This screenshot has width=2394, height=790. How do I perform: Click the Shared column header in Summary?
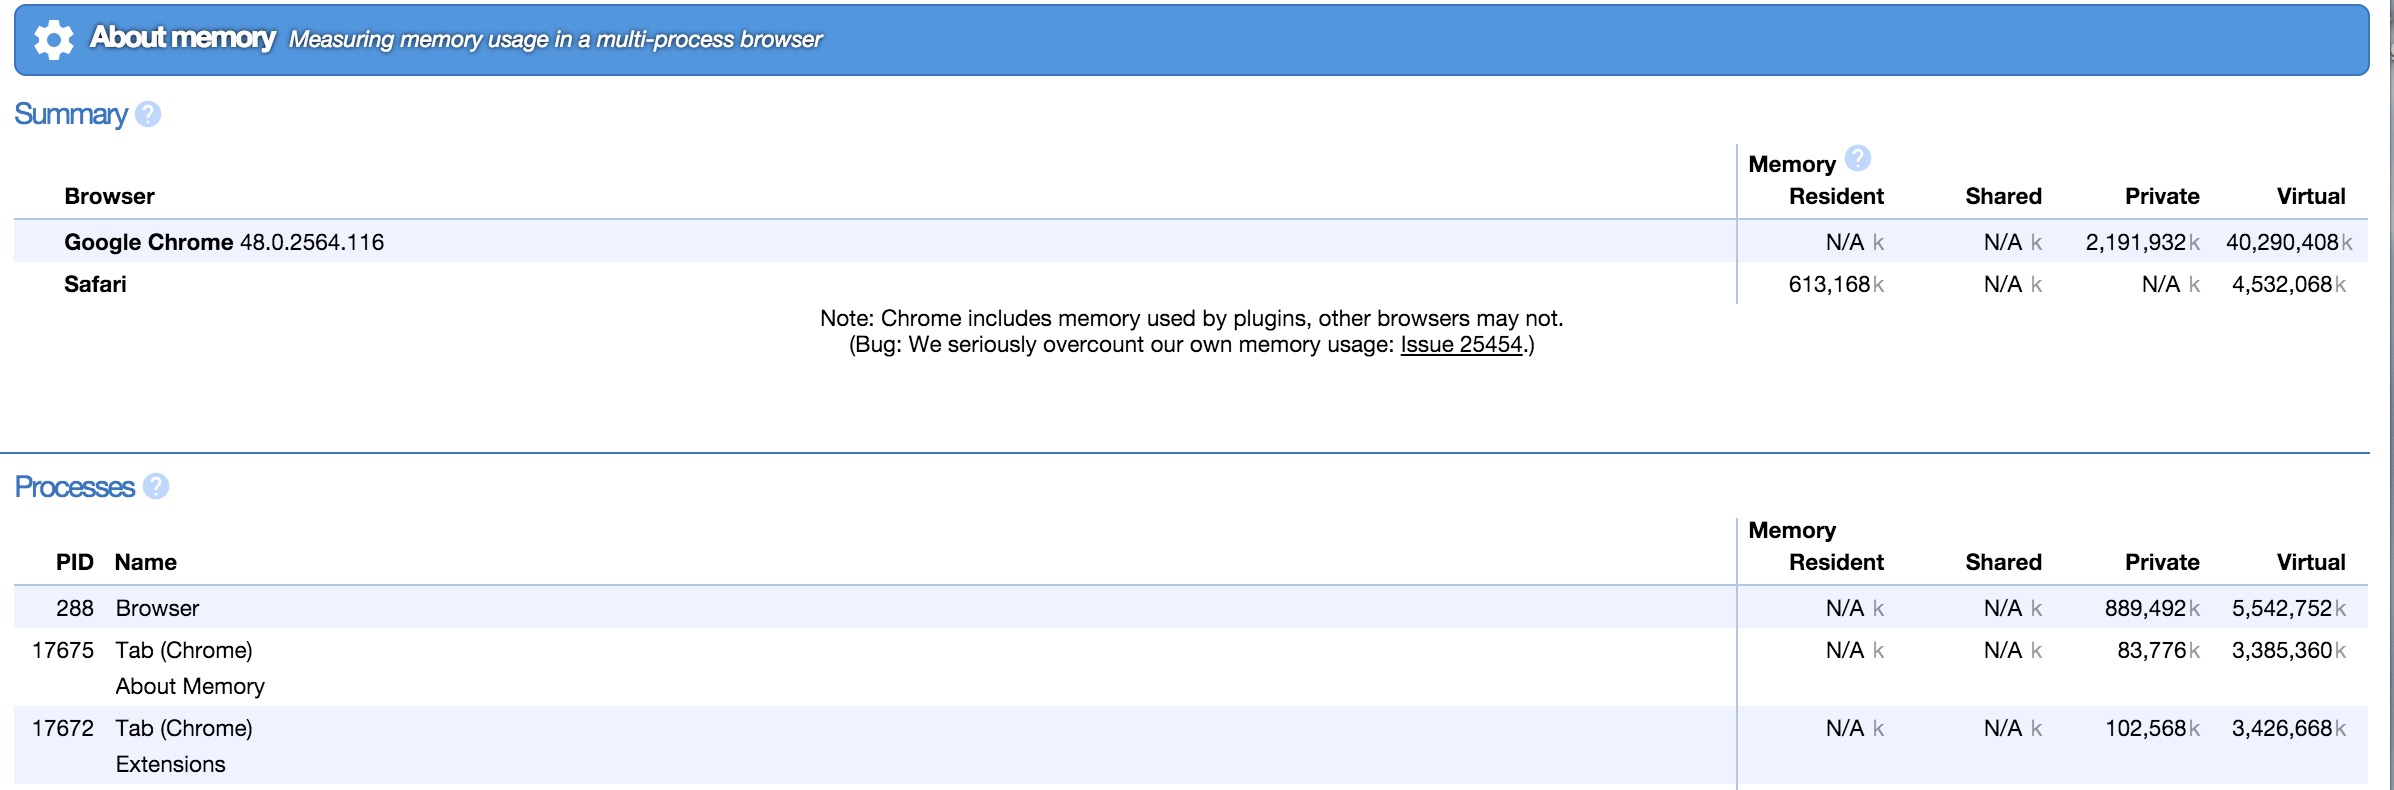coord(2003,196)
